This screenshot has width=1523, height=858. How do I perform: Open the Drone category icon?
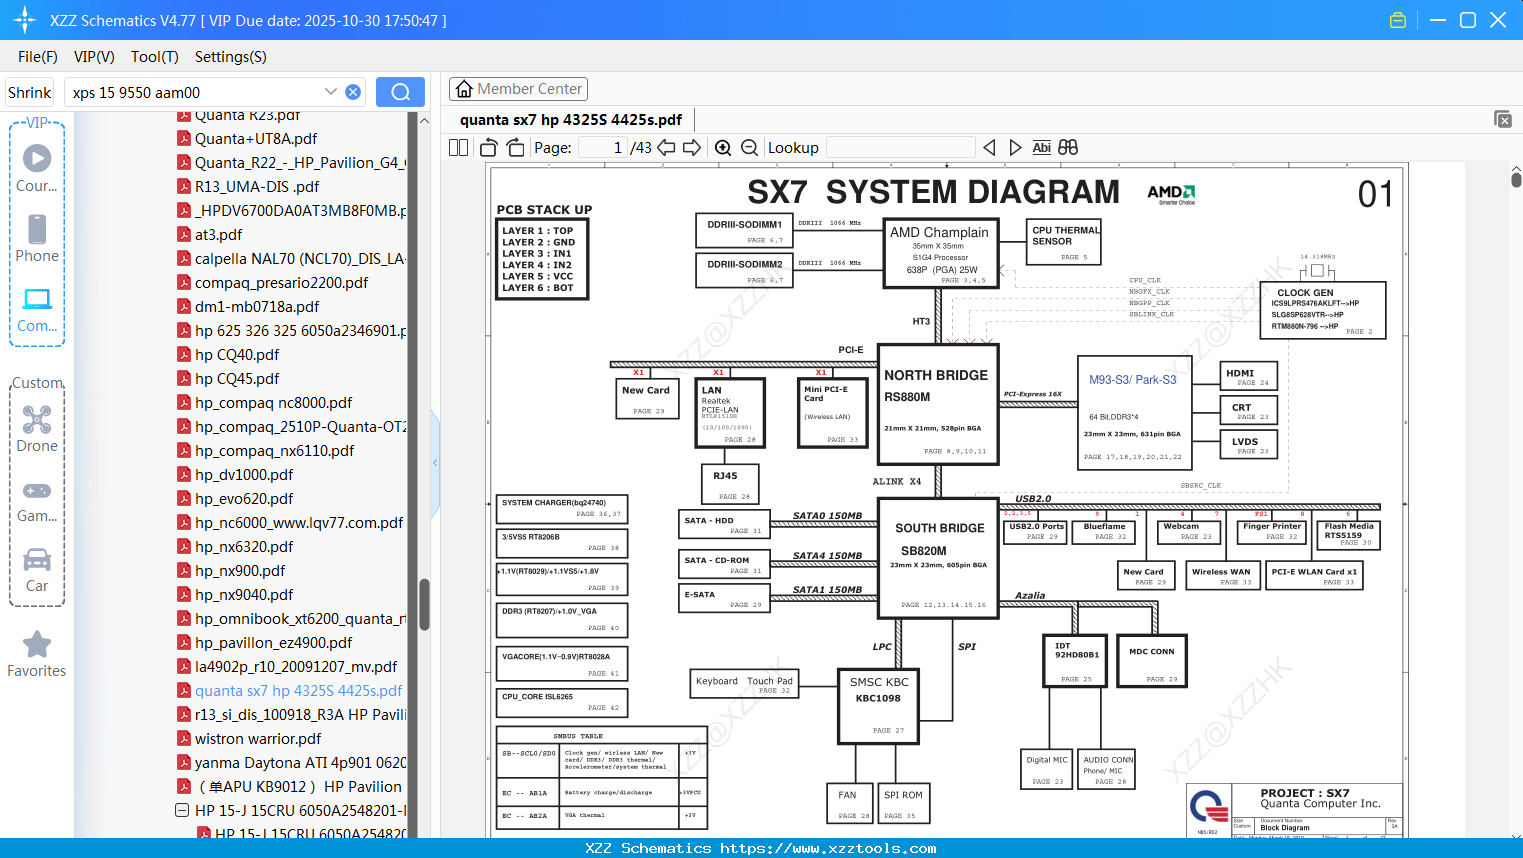(x=37, y=428)
